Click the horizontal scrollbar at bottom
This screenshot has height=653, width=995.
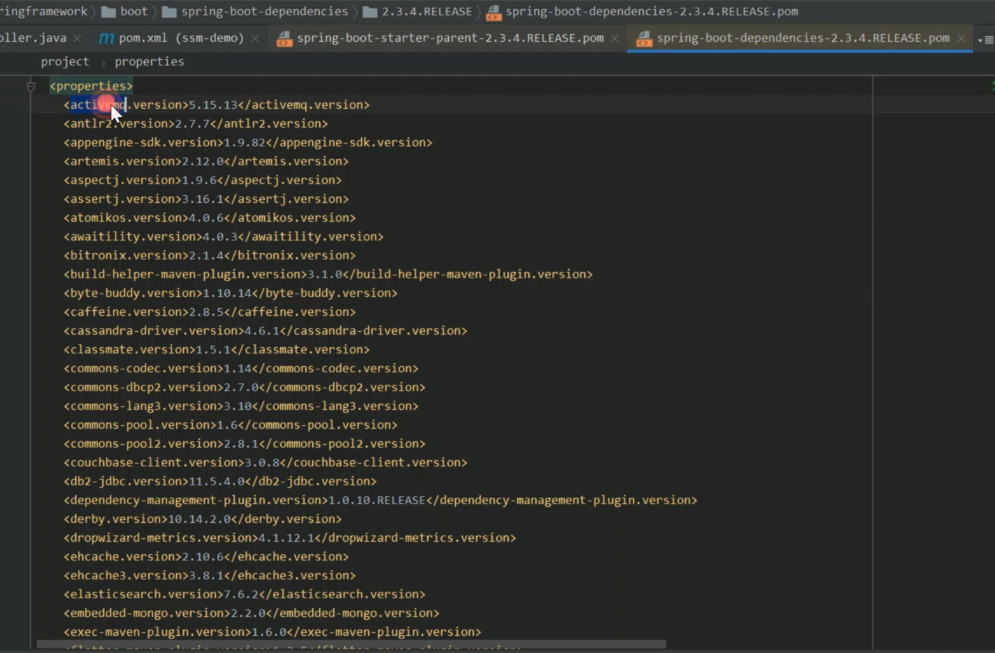(x=352, y=644)
